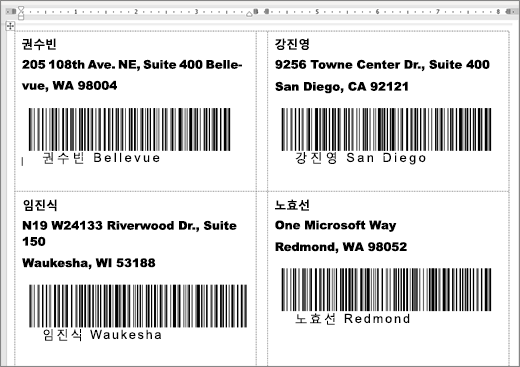Select the first line indent ruler marker

[x=21, y=8]
